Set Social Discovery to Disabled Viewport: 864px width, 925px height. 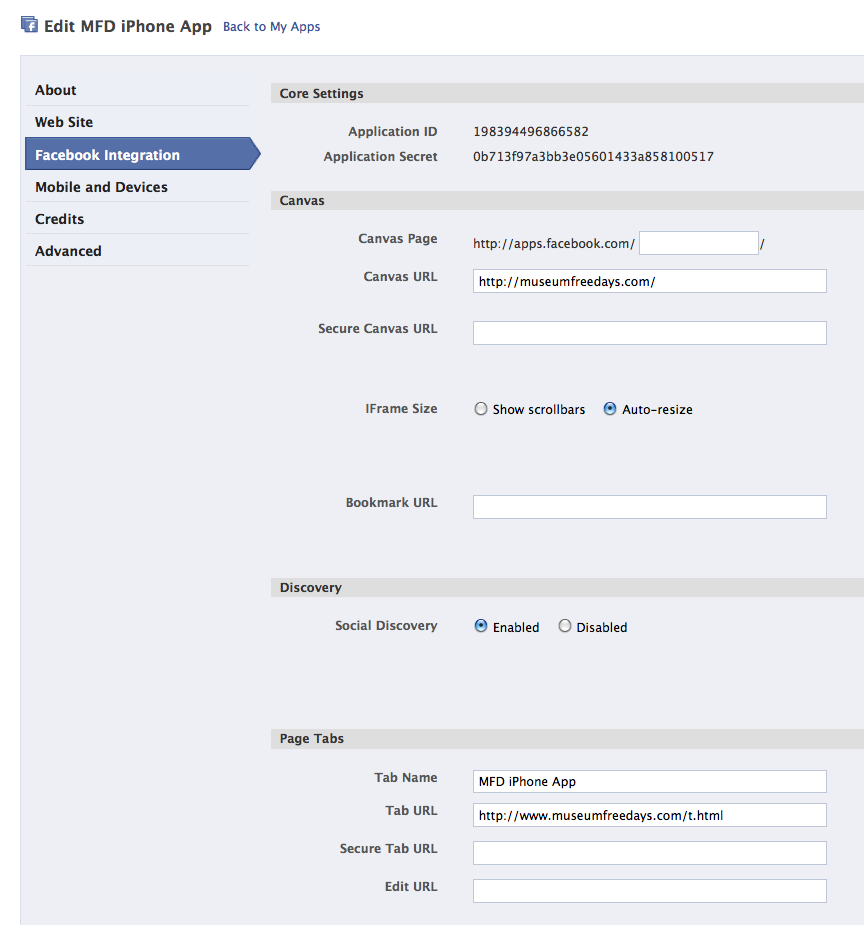click(x=564, y=626)
